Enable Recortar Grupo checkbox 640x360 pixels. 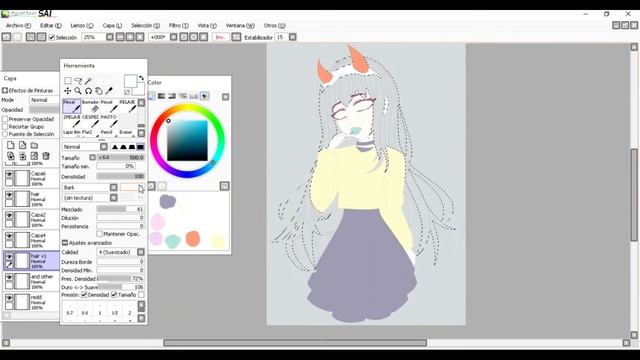point(5,127)
